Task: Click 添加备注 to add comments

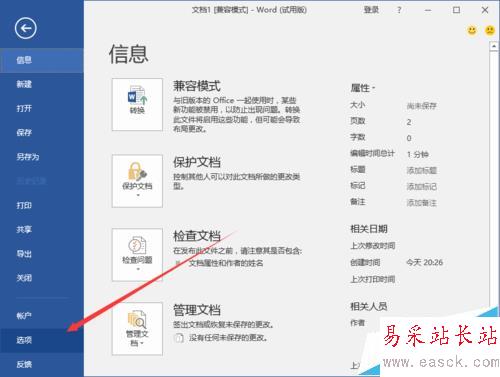Action: pos(422,203)
